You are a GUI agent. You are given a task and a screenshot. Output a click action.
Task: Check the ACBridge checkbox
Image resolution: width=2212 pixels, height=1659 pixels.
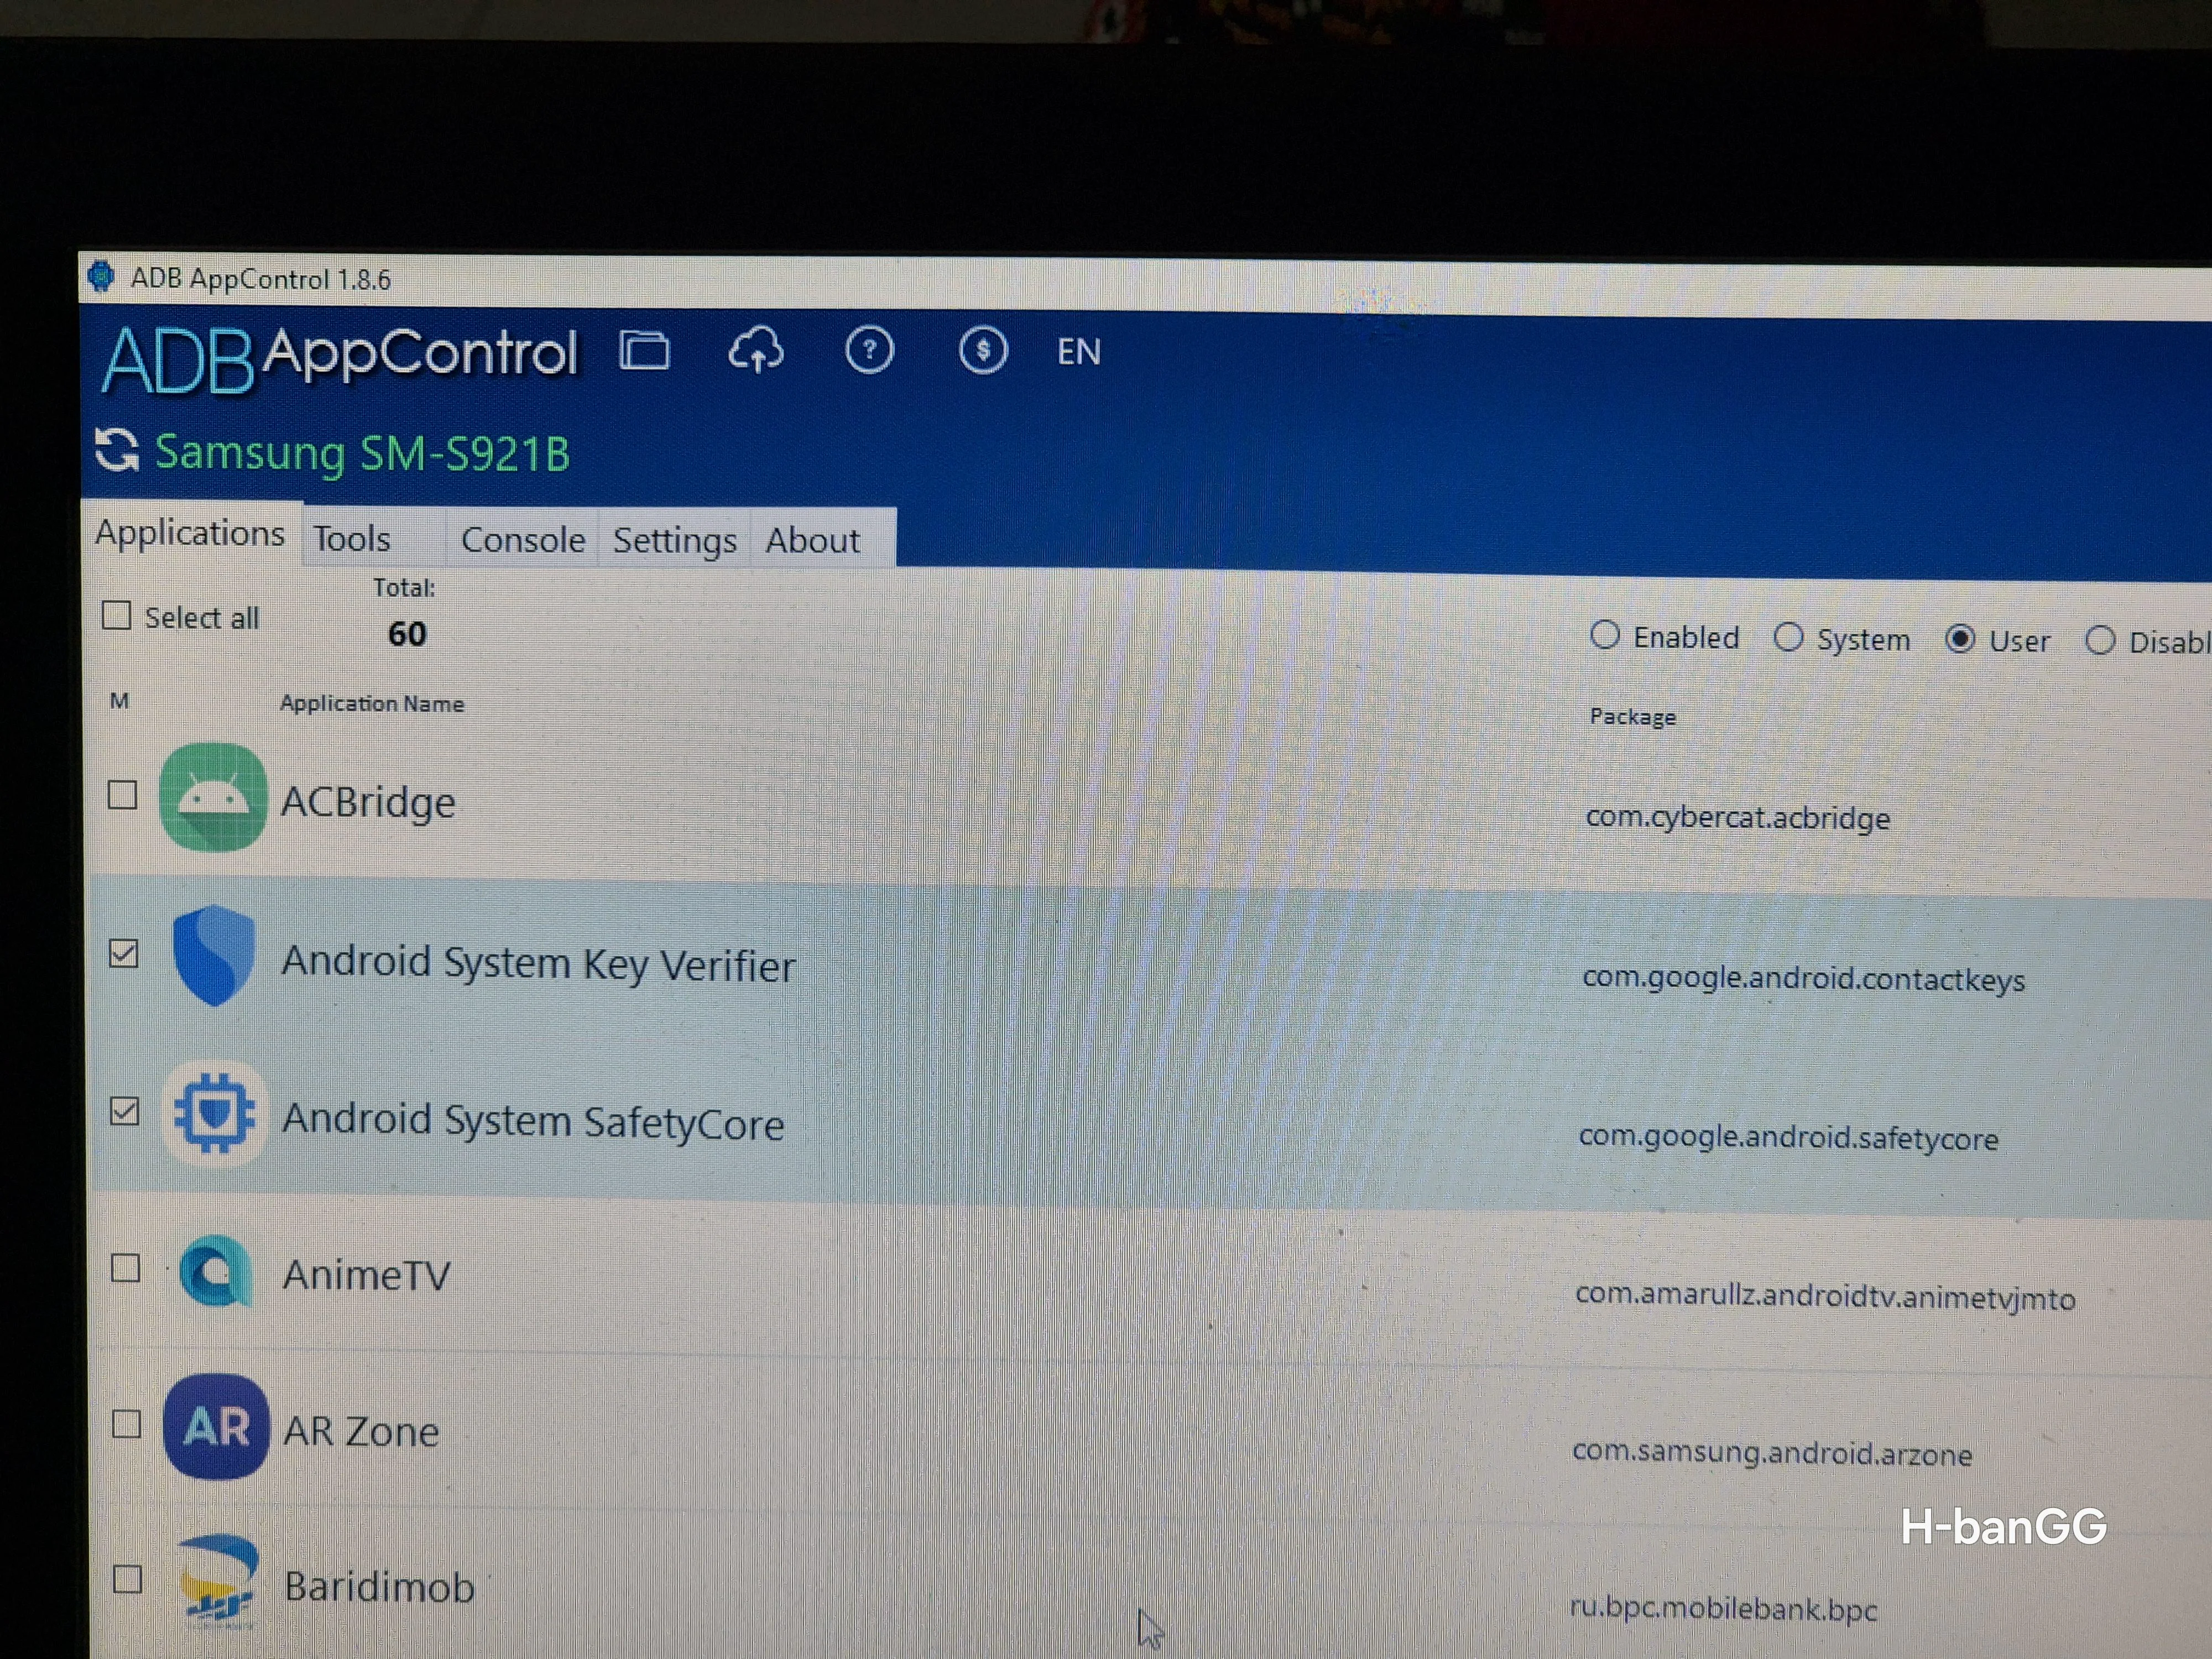(x=124, y=795)
